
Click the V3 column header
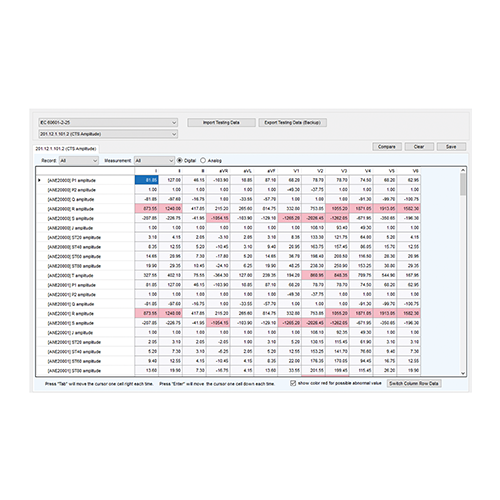click(x=338, y=171)
